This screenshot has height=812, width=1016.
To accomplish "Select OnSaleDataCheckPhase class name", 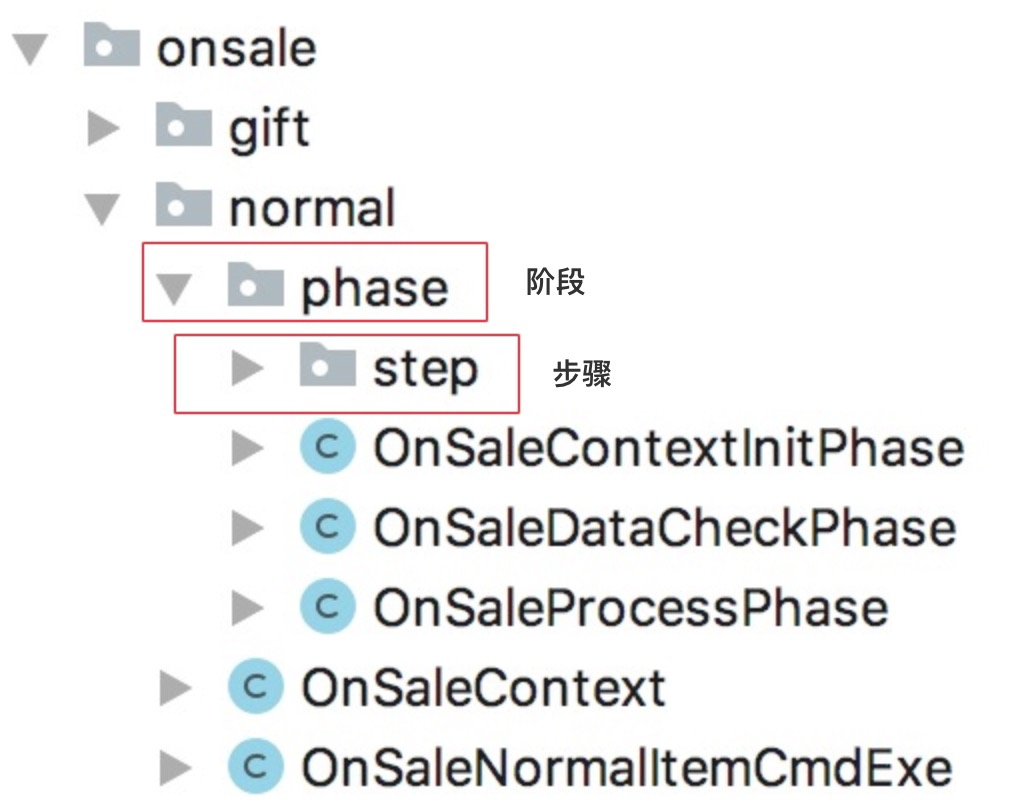I will (x=665, y=528).
